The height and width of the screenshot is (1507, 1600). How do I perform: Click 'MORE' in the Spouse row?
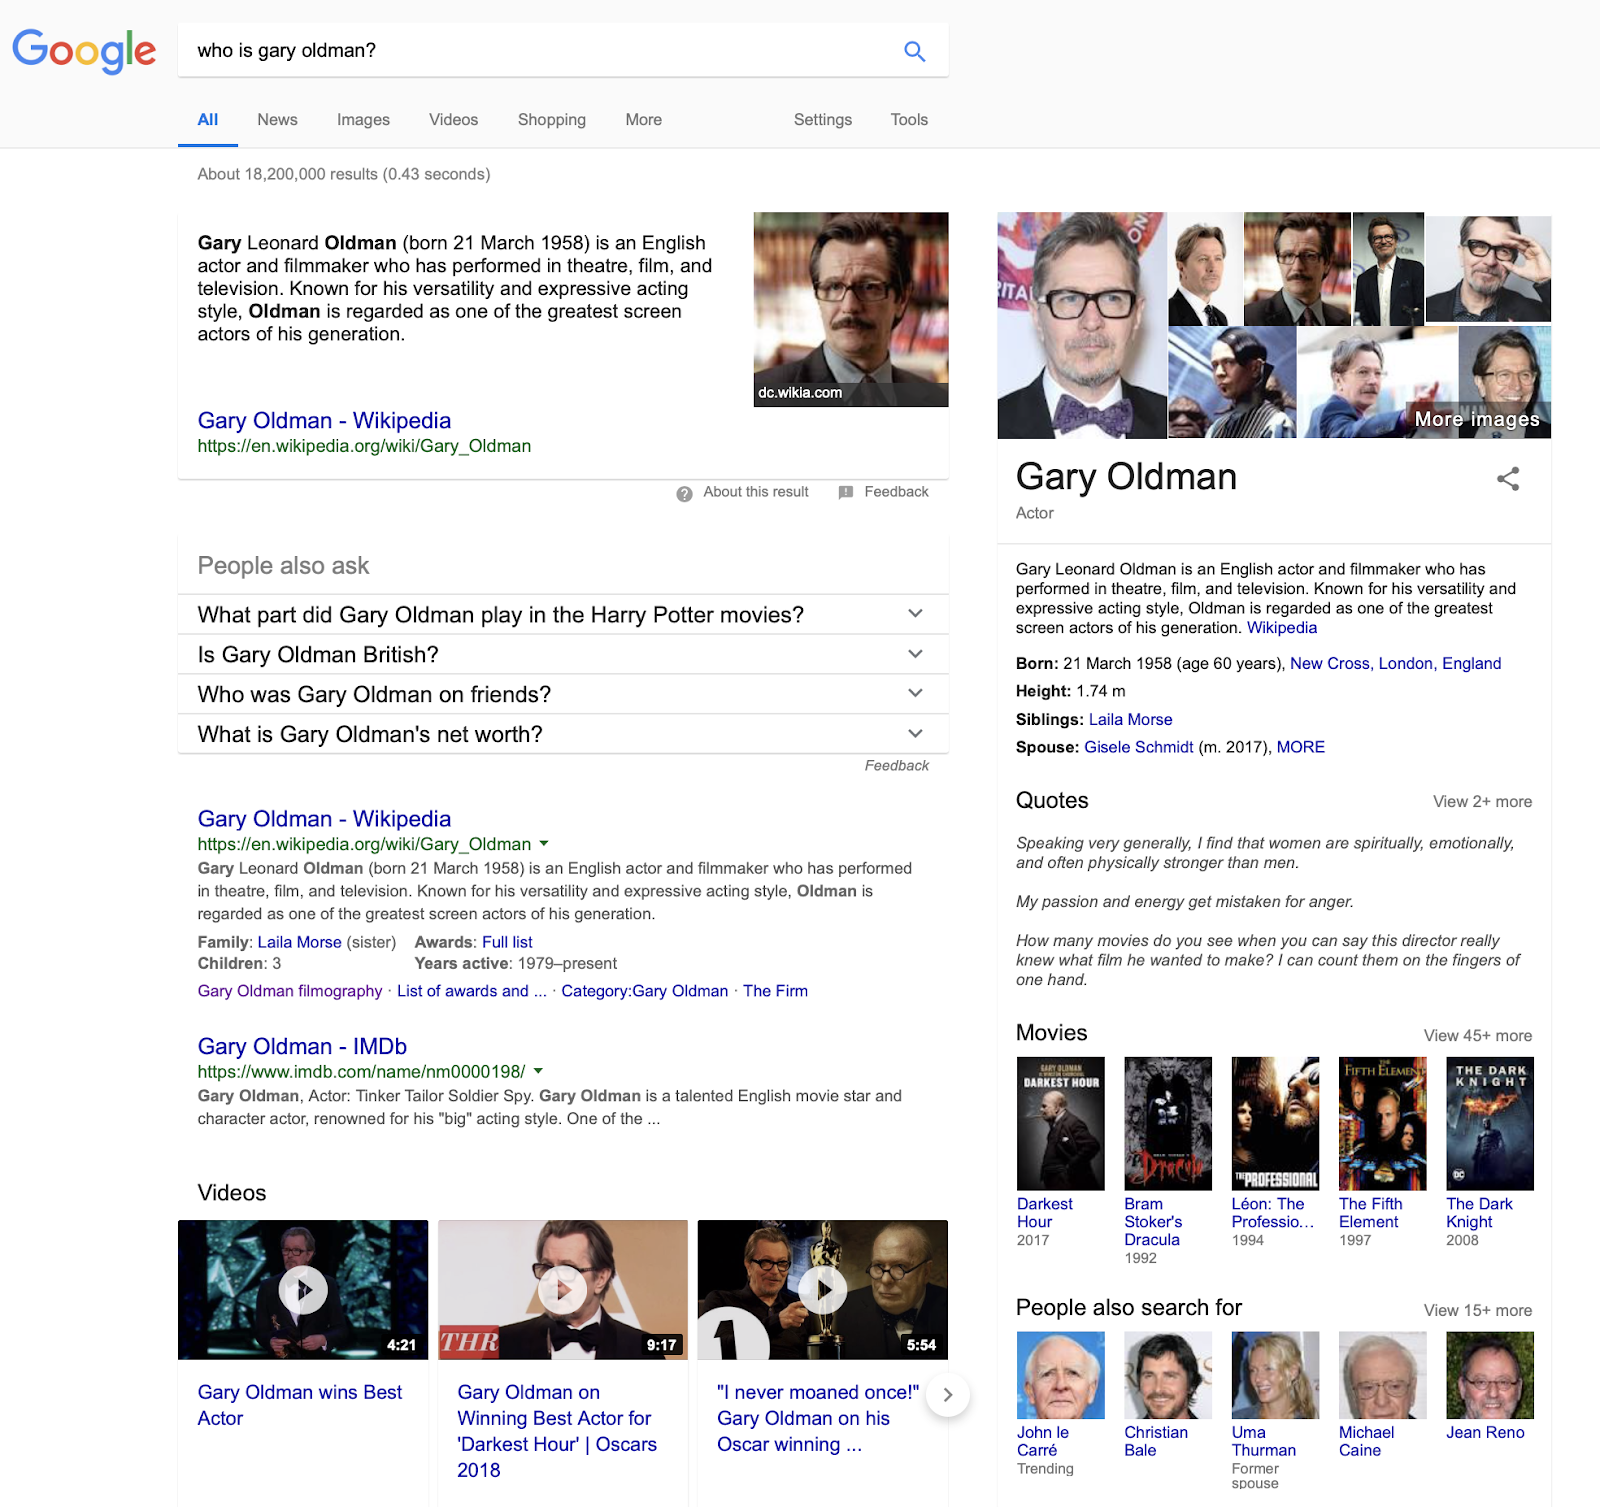(1301, 748)
